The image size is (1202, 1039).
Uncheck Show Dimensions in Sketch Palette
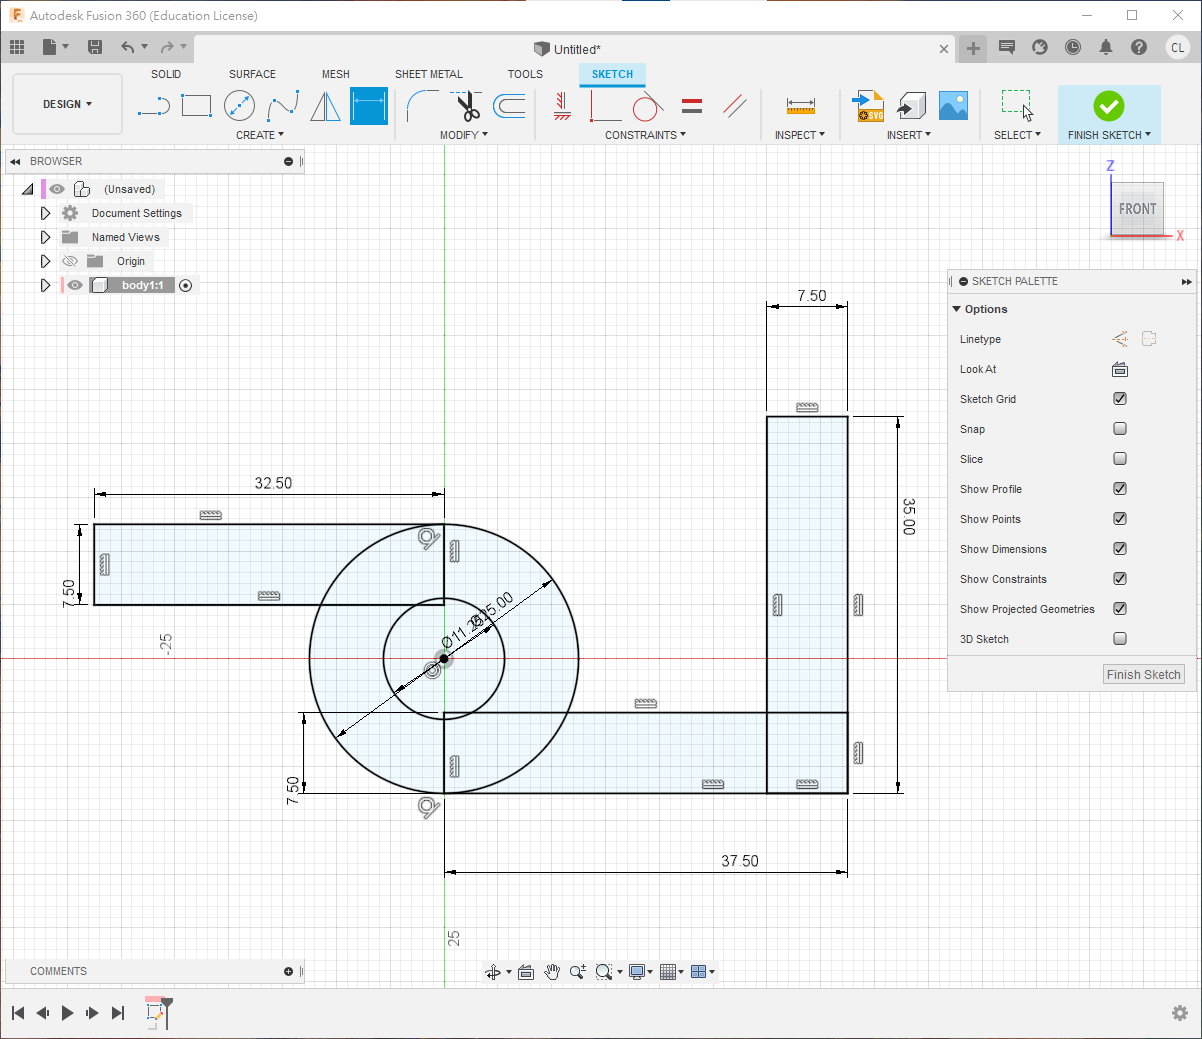(1120, 549)
